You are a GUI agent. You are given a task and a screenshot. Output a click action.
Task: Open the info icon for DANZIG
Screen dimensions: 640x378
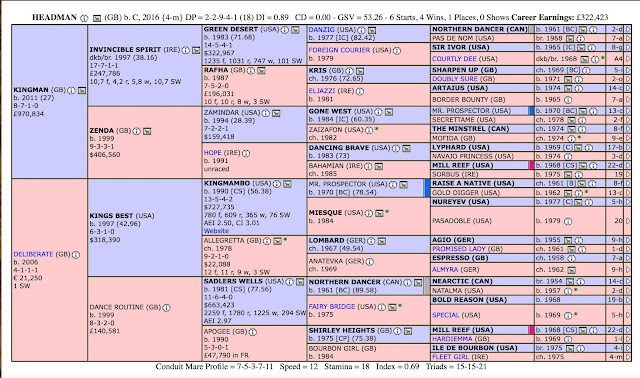pyautogui.click(x=362, y=30)
